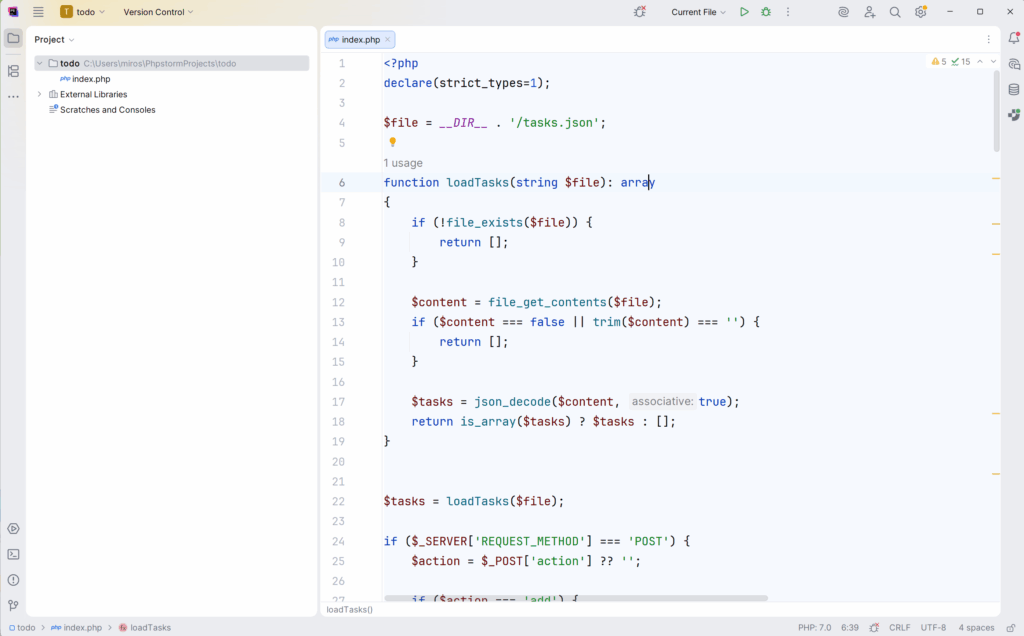
Task: Change 4 spaces indent setting
Action: pos(976,628)
